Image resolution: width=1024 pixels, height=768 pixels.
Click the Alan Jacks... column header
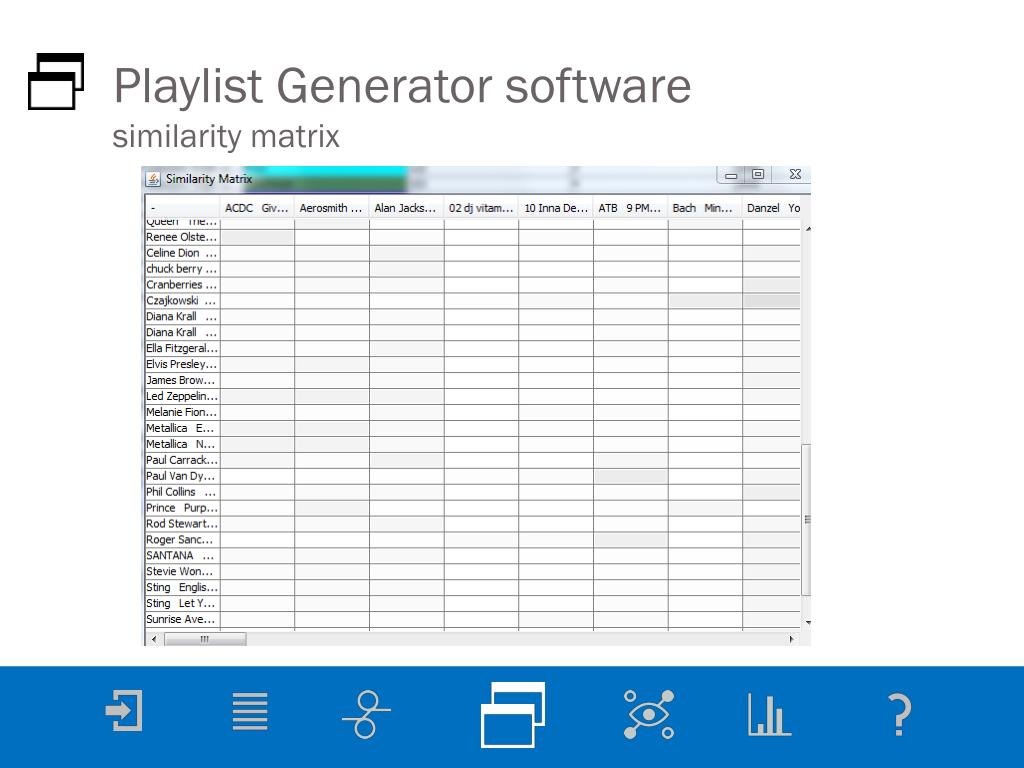pyautogui.click(x=406, y=208)
